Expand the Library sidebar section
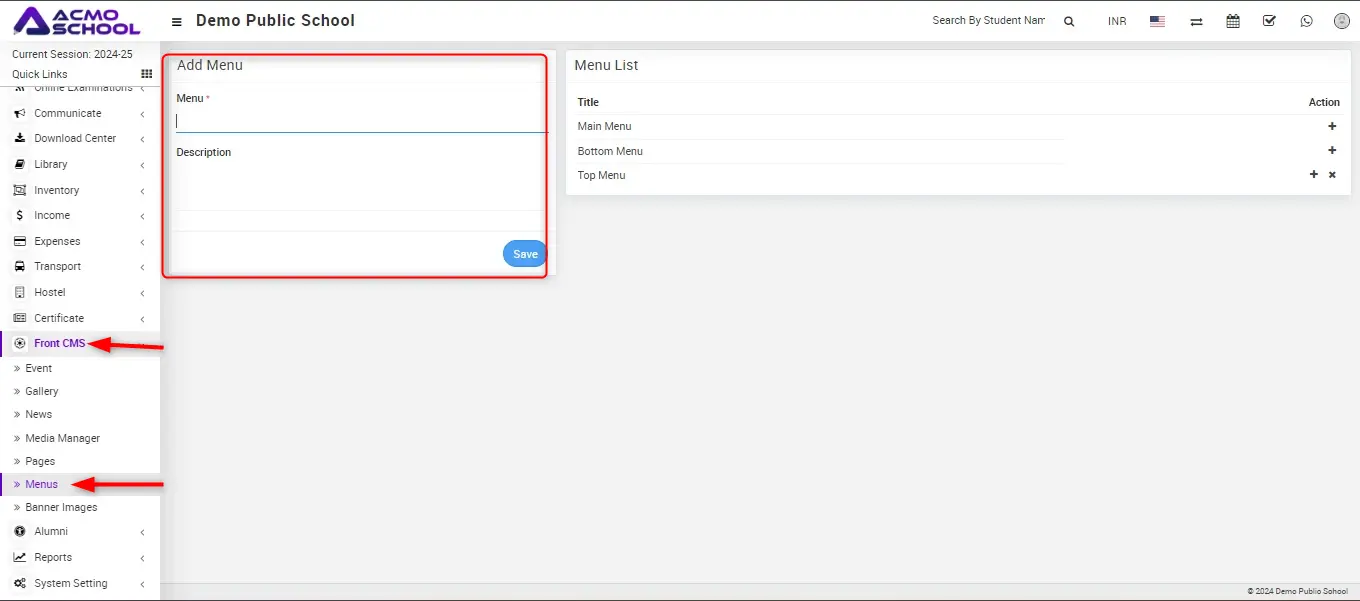Image resolution: width=1360 pixels, height=601 pixels. point(51,164)
